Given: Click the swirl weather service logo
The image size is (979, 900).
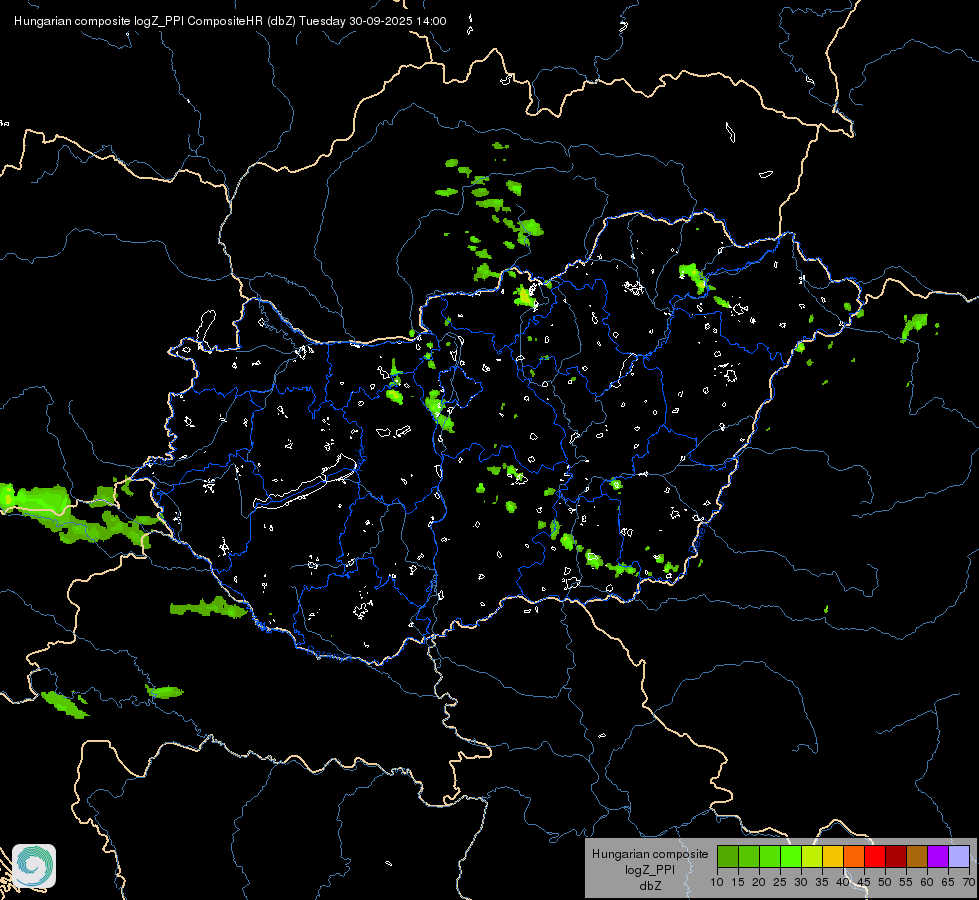Looking at the screenshot, I should coord(34,866).
